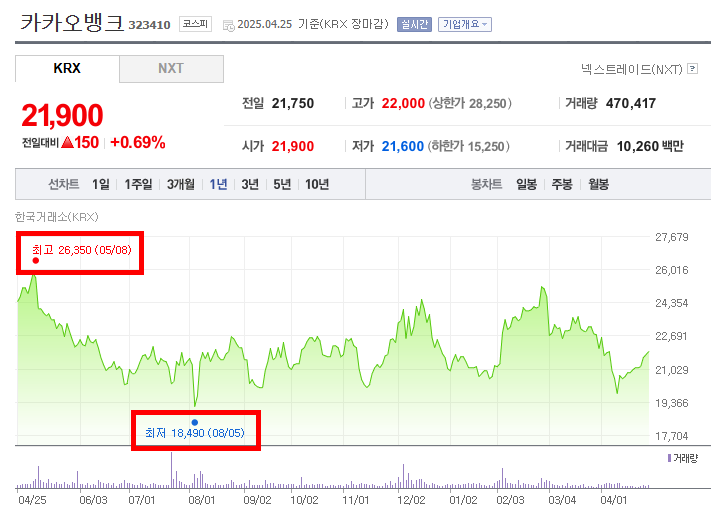Viewport: 711px width, 520px height.
Task: Switch to the KRX tab
Action: pos(67,68)
